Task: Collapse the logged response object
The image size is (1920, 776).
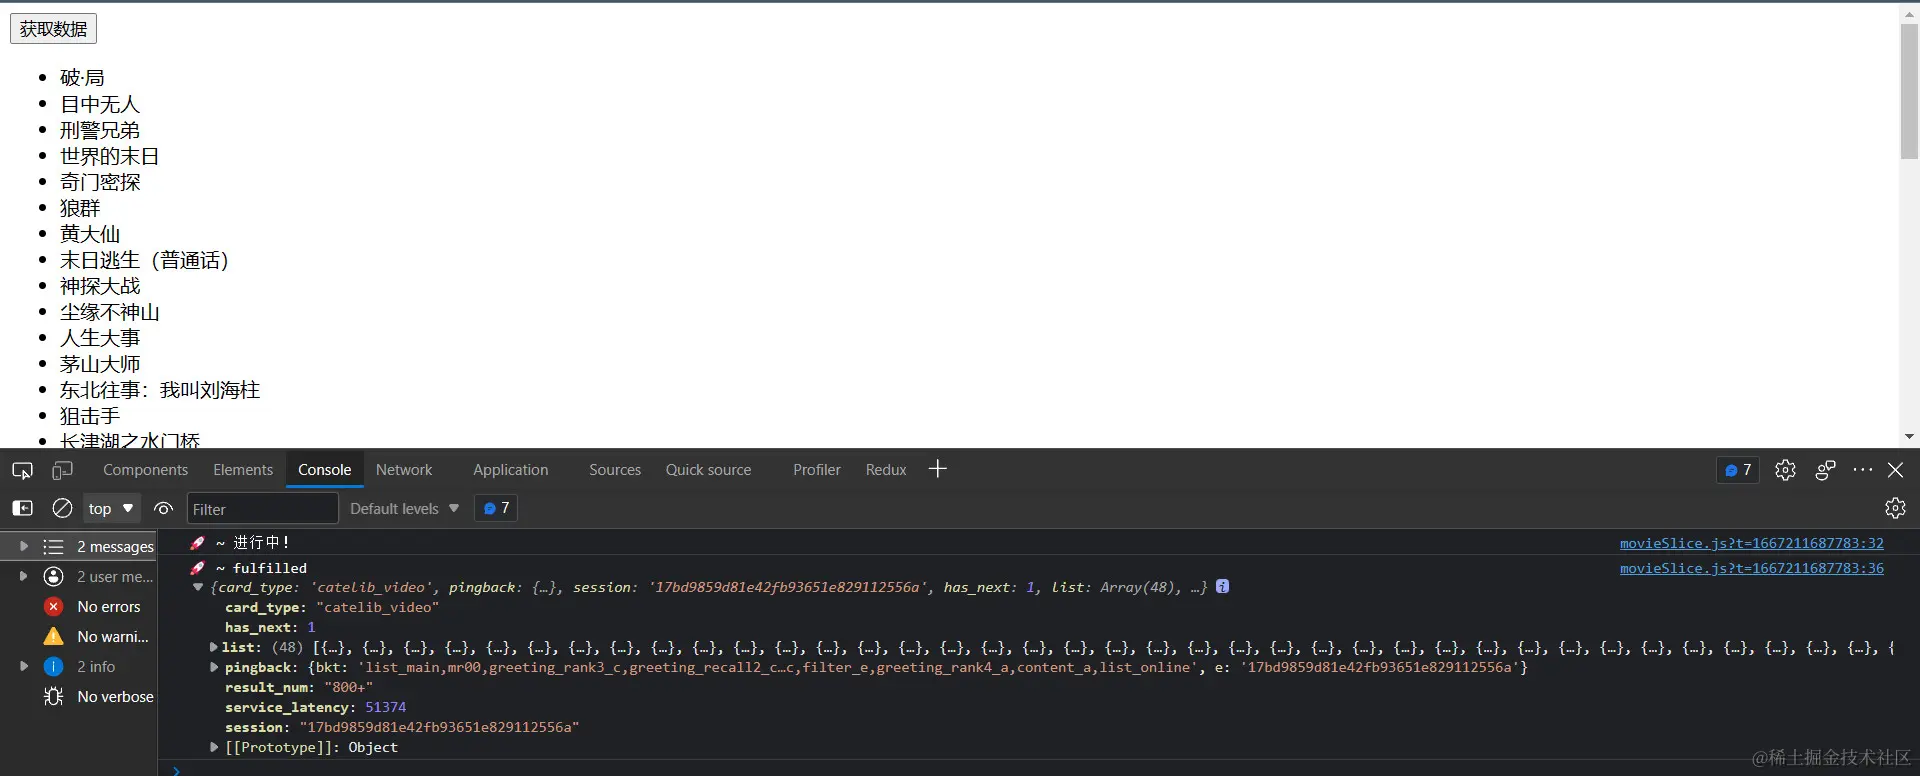Action: 198,588
